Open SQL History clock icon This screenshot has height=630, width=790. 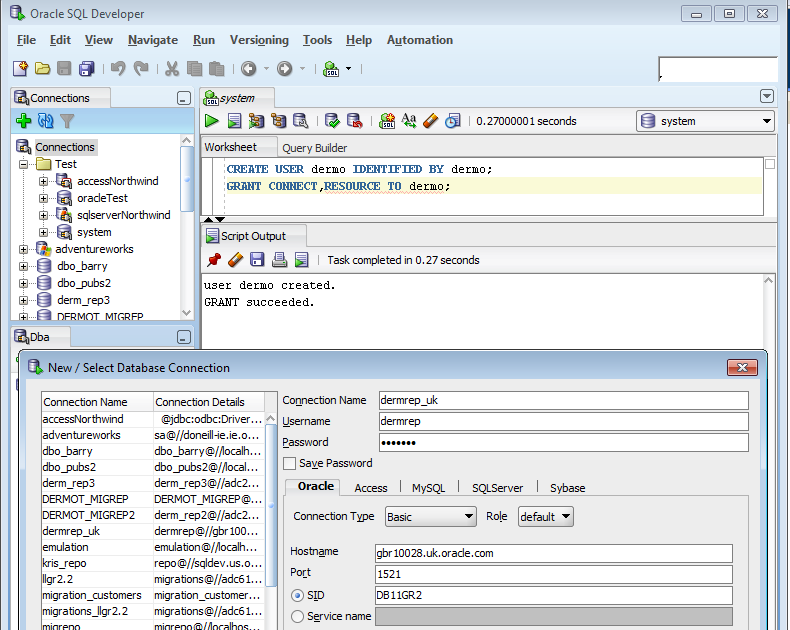452,121
